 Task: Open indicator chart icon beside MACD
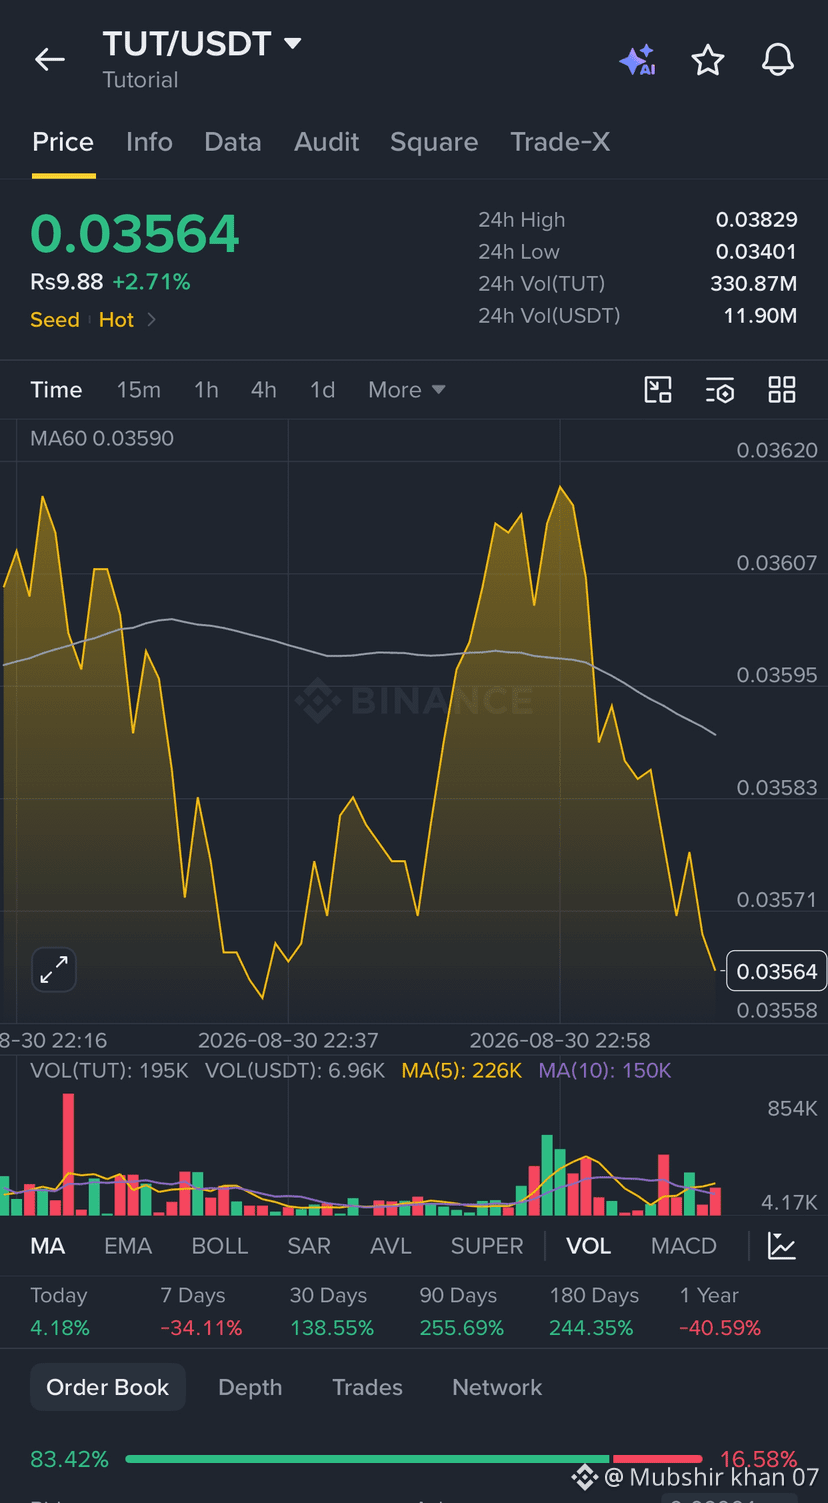(782, 1246)
